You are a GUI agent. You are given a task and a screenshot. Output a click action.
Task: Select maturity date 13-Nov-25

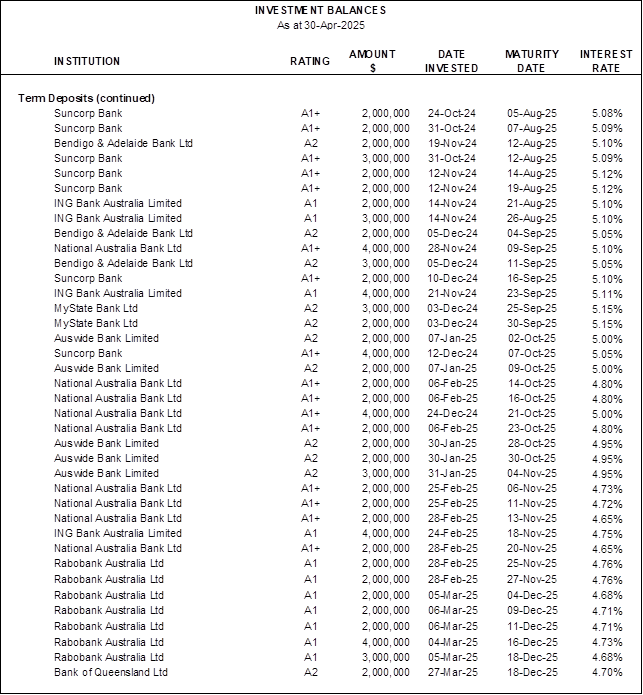(x=532, y=519)
